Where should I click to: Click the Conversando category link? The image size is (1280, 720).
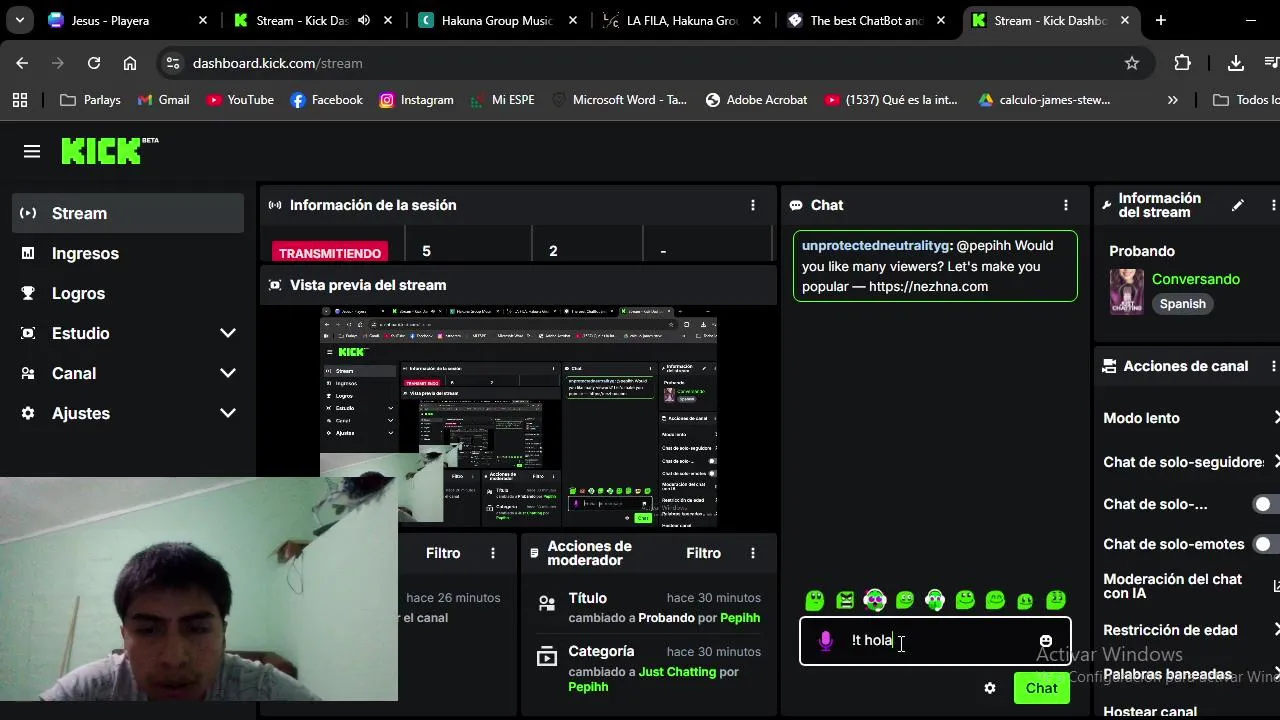(1196, 279)
